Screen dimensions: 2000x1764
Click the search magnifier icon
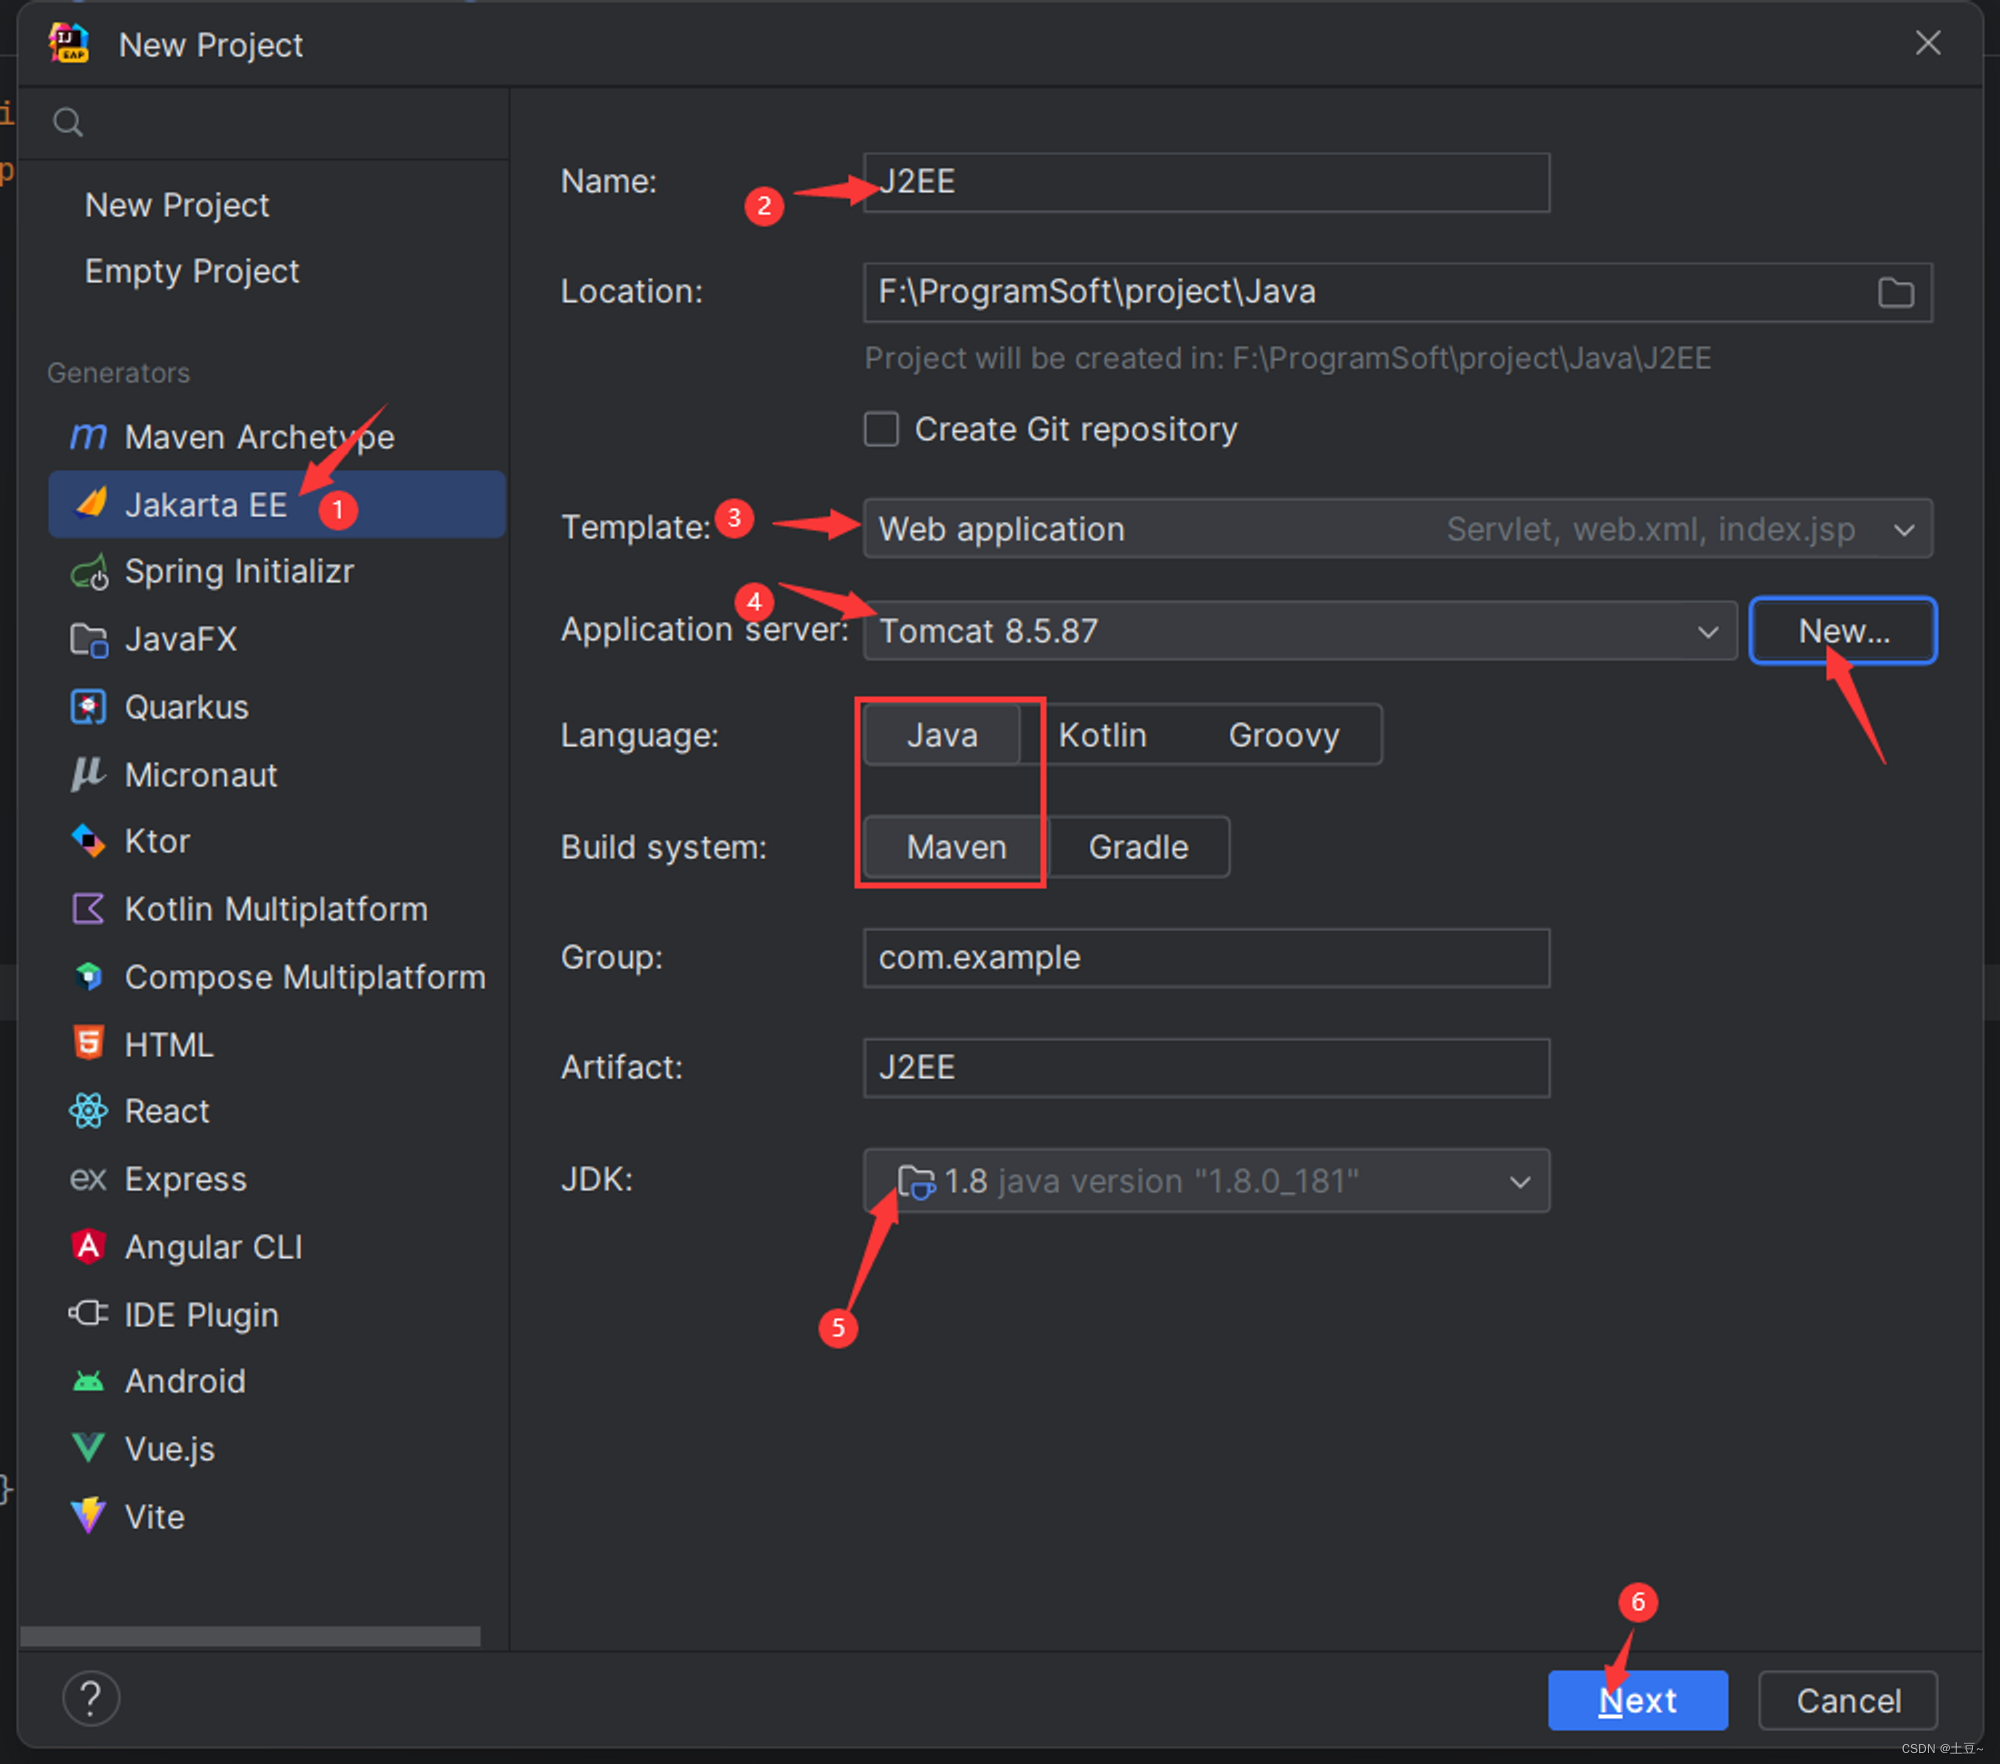[x=68, y=122]
